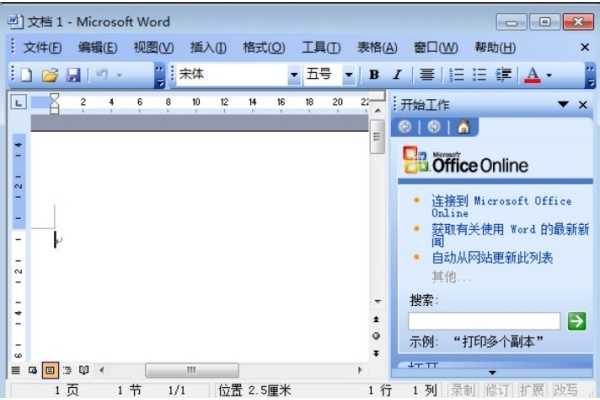Switch to Reading layout view
The height and width of the screenshot is (400, 600).
pos(84,370)
